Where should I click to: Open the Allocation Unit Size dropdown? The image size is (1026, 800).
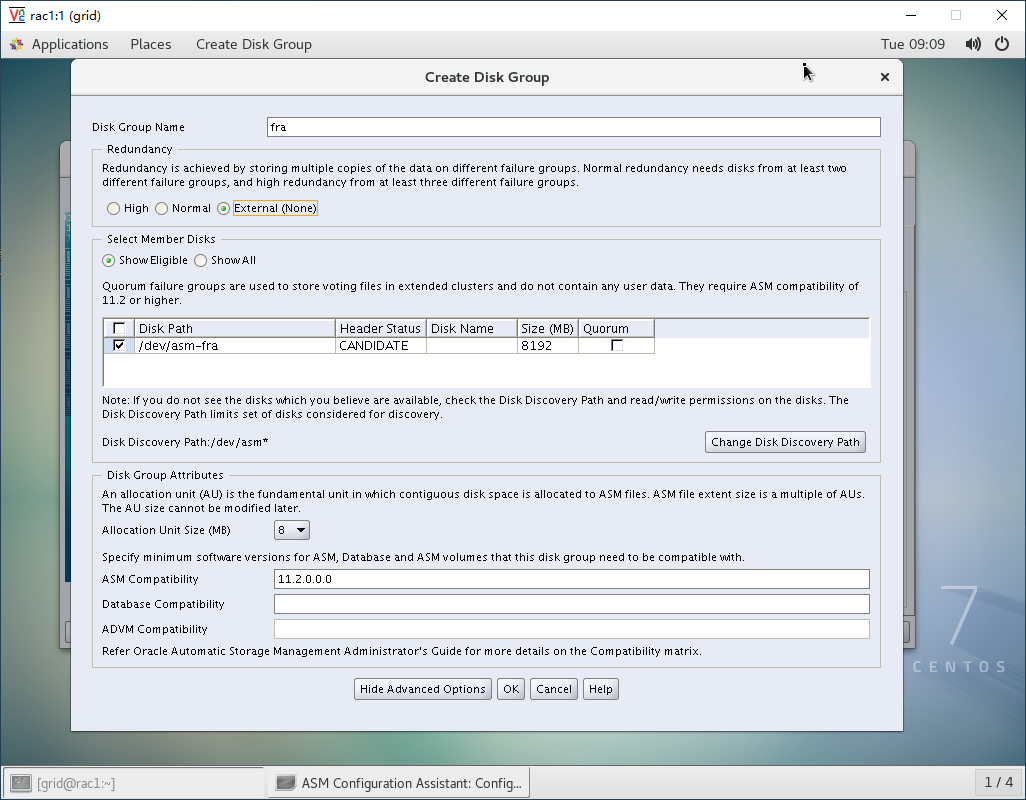point(292,530)
